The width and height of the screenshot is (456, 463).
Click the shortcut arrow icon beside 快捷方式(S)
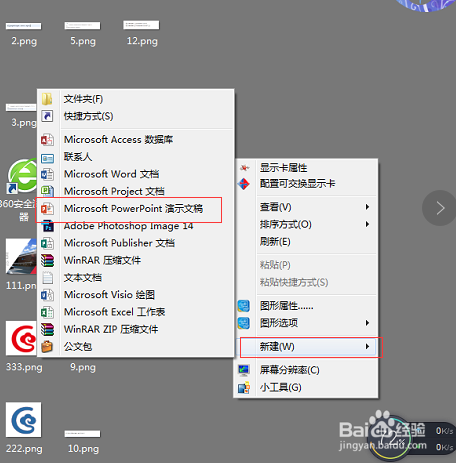pyautogui.click(x=47, y=116)
